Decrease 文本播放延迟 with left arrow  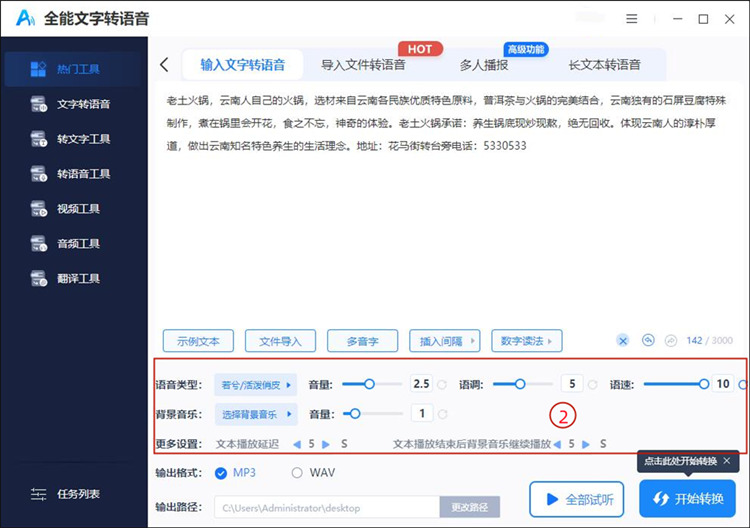tap(297, 444)
